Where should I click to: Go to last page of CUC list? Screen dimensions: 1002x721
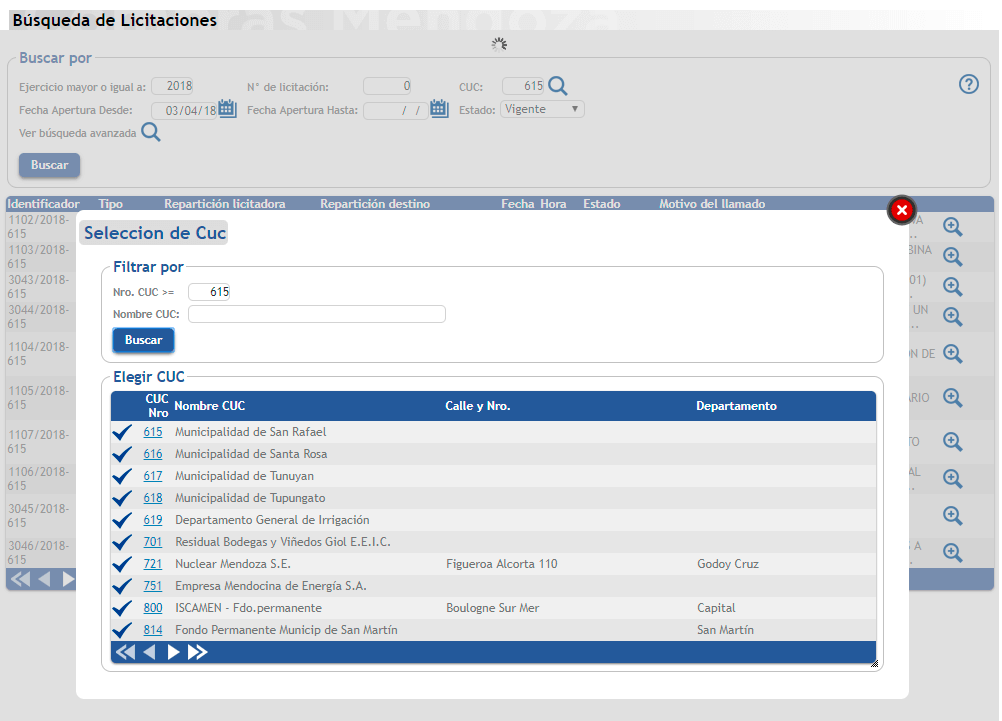tap(197, 652)
